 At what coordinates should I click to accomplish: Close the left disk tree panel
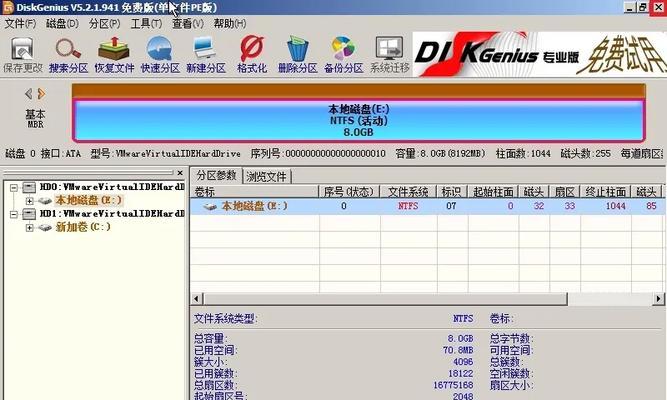click(180, 172)
